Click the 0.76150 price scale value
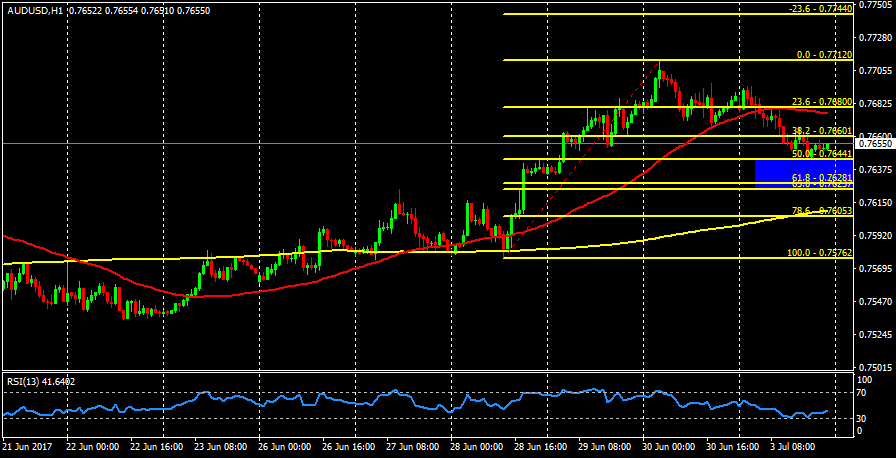This screenshot has height=458, width=896. point(875,202)
